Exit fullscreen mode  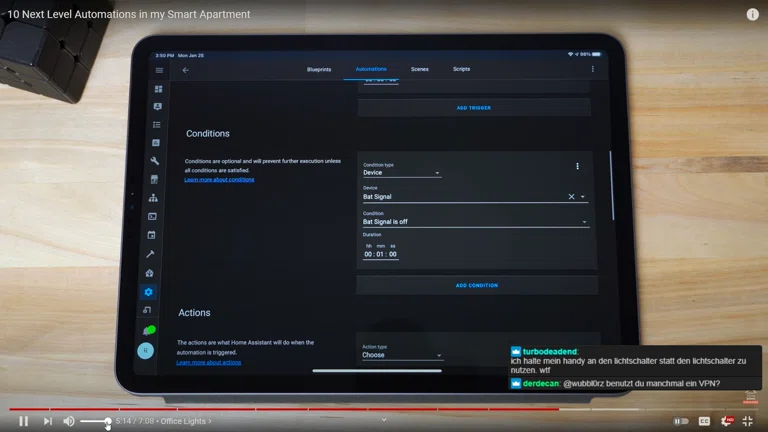coord(748,421)
